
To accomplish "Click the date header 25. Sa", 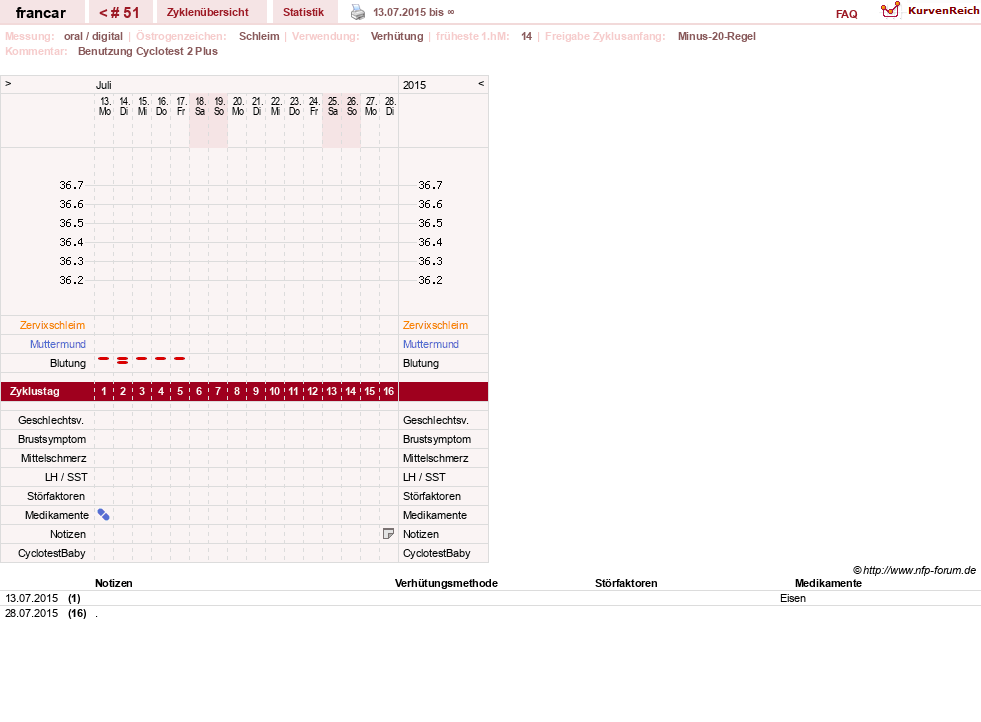I will coord(333,106).
